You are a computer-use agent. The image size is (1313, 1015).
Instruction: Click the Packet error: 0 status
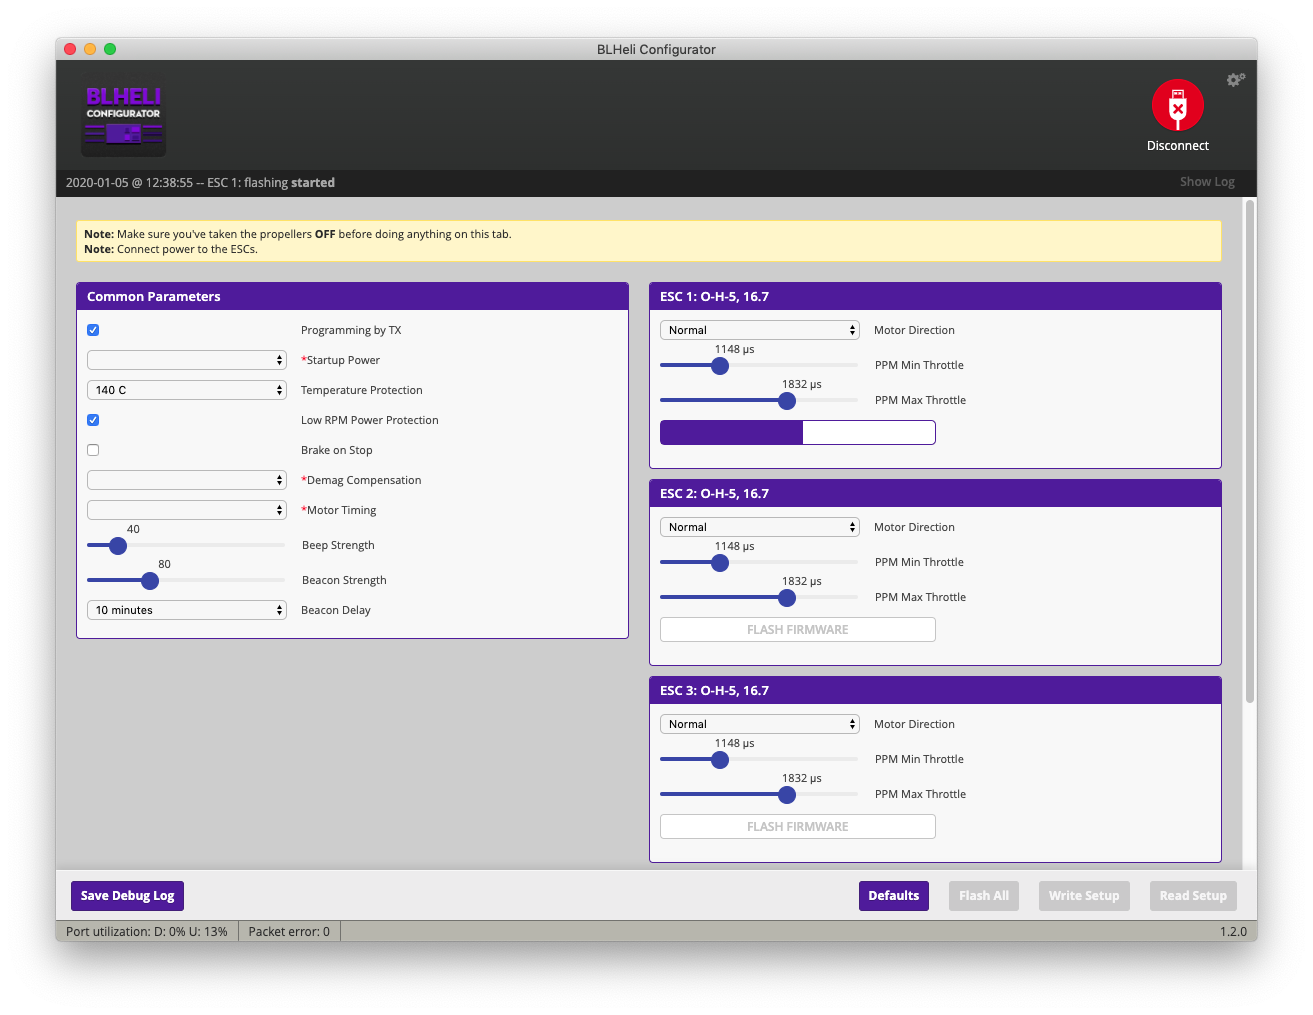289,931
